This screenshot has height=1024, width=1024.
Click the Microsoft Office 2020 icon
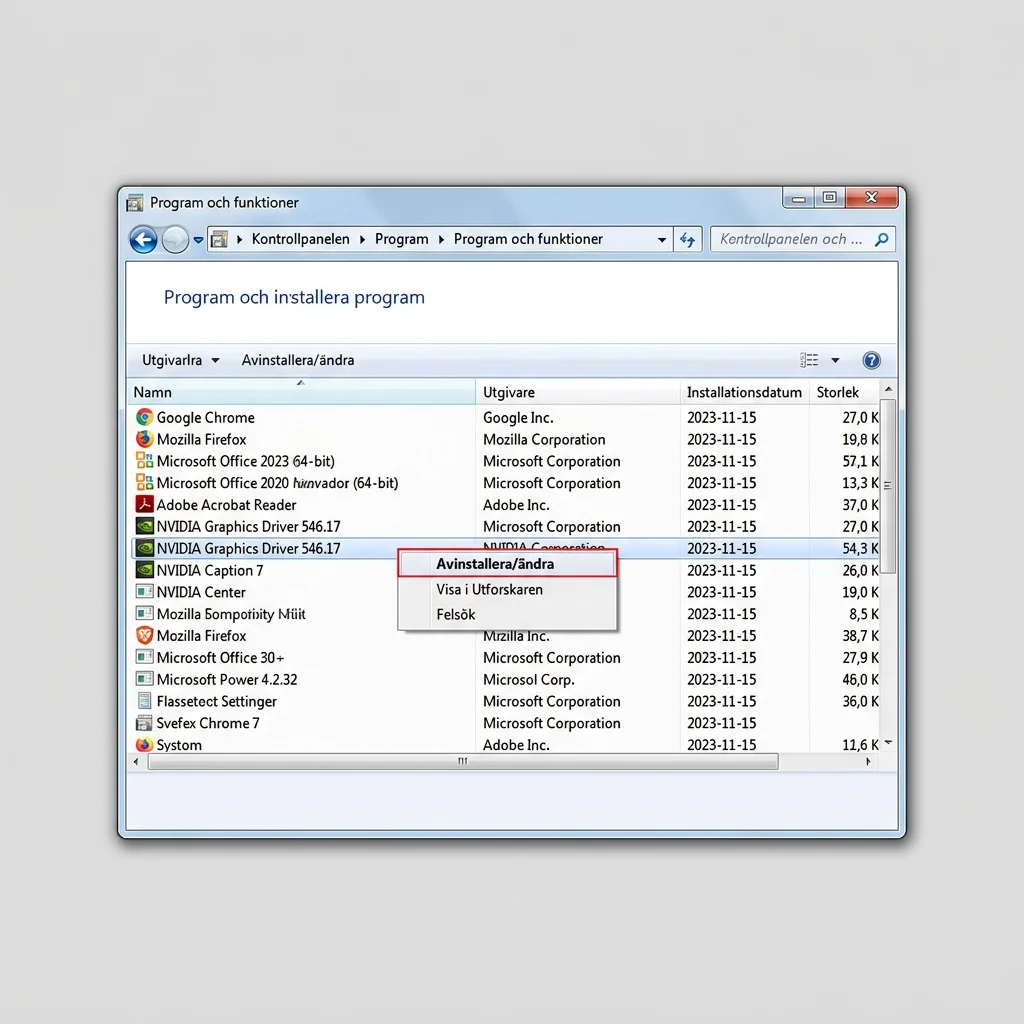(x=144, y=483)
